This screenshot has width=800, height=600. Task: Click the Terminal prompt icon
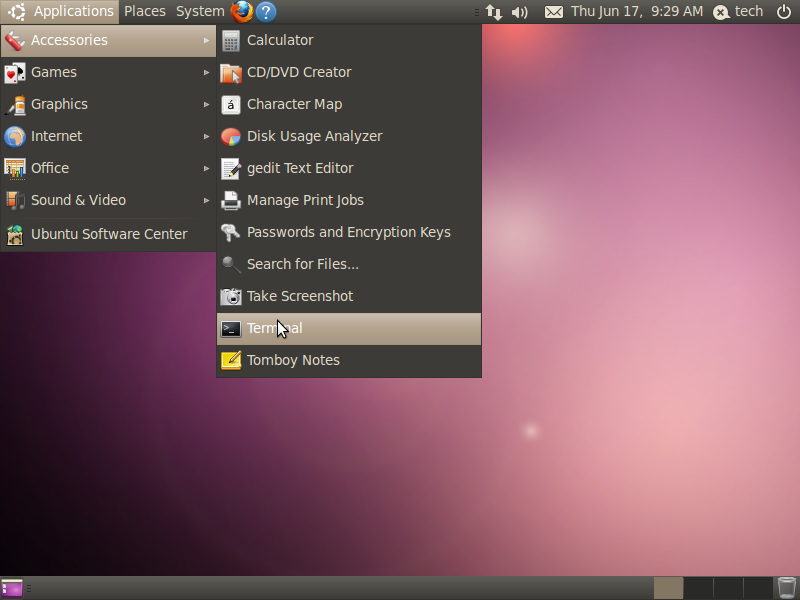tap(231, 329)
